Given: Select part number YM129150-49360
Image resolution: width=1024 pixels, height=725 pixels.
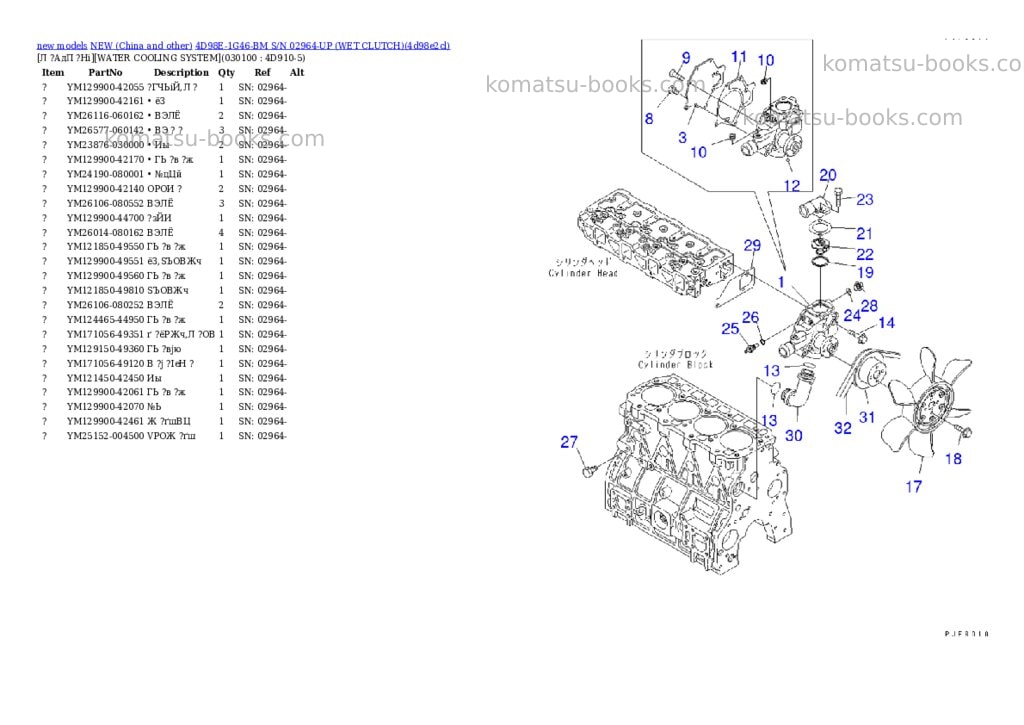Looking at the screenshot, I should [x=105, y=349].
